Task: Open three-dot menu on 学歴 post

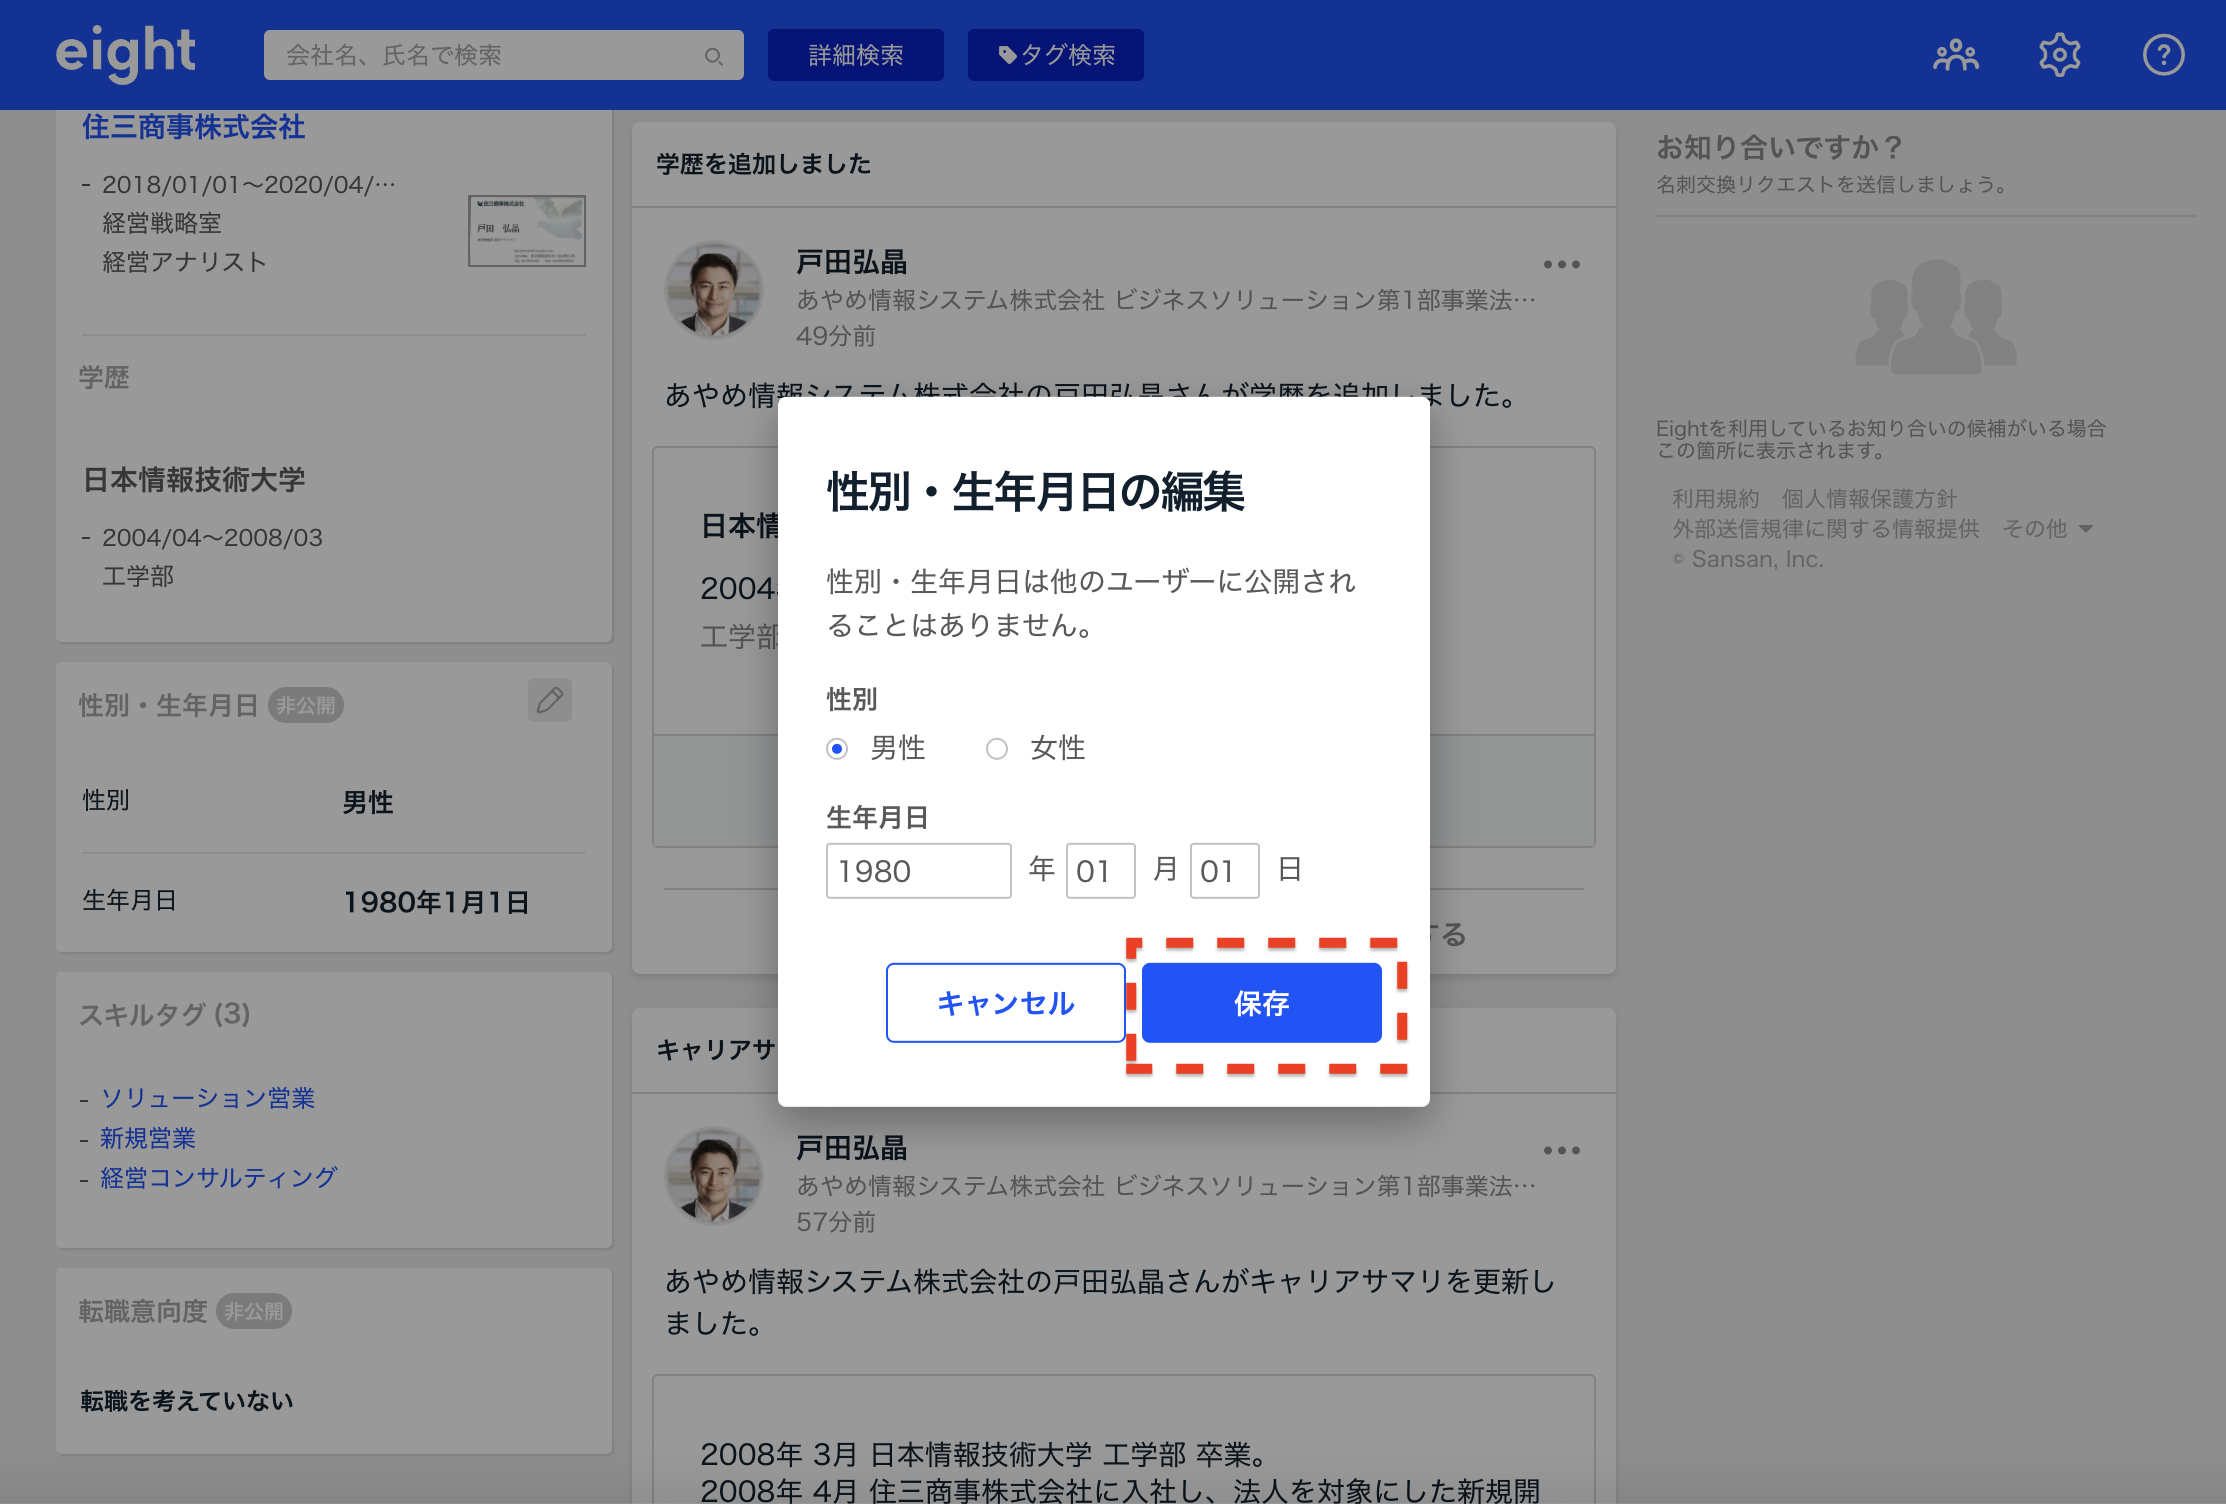Action: (1561, 265)
